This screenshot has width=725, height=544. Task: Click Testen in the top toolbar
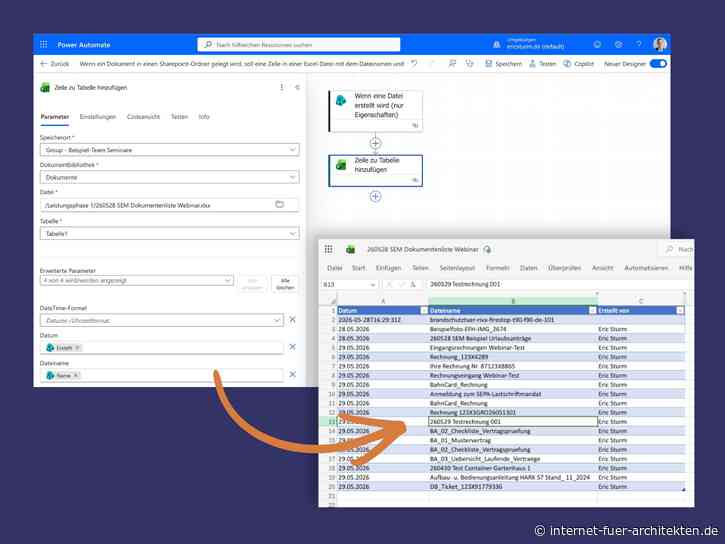(542, 64)
